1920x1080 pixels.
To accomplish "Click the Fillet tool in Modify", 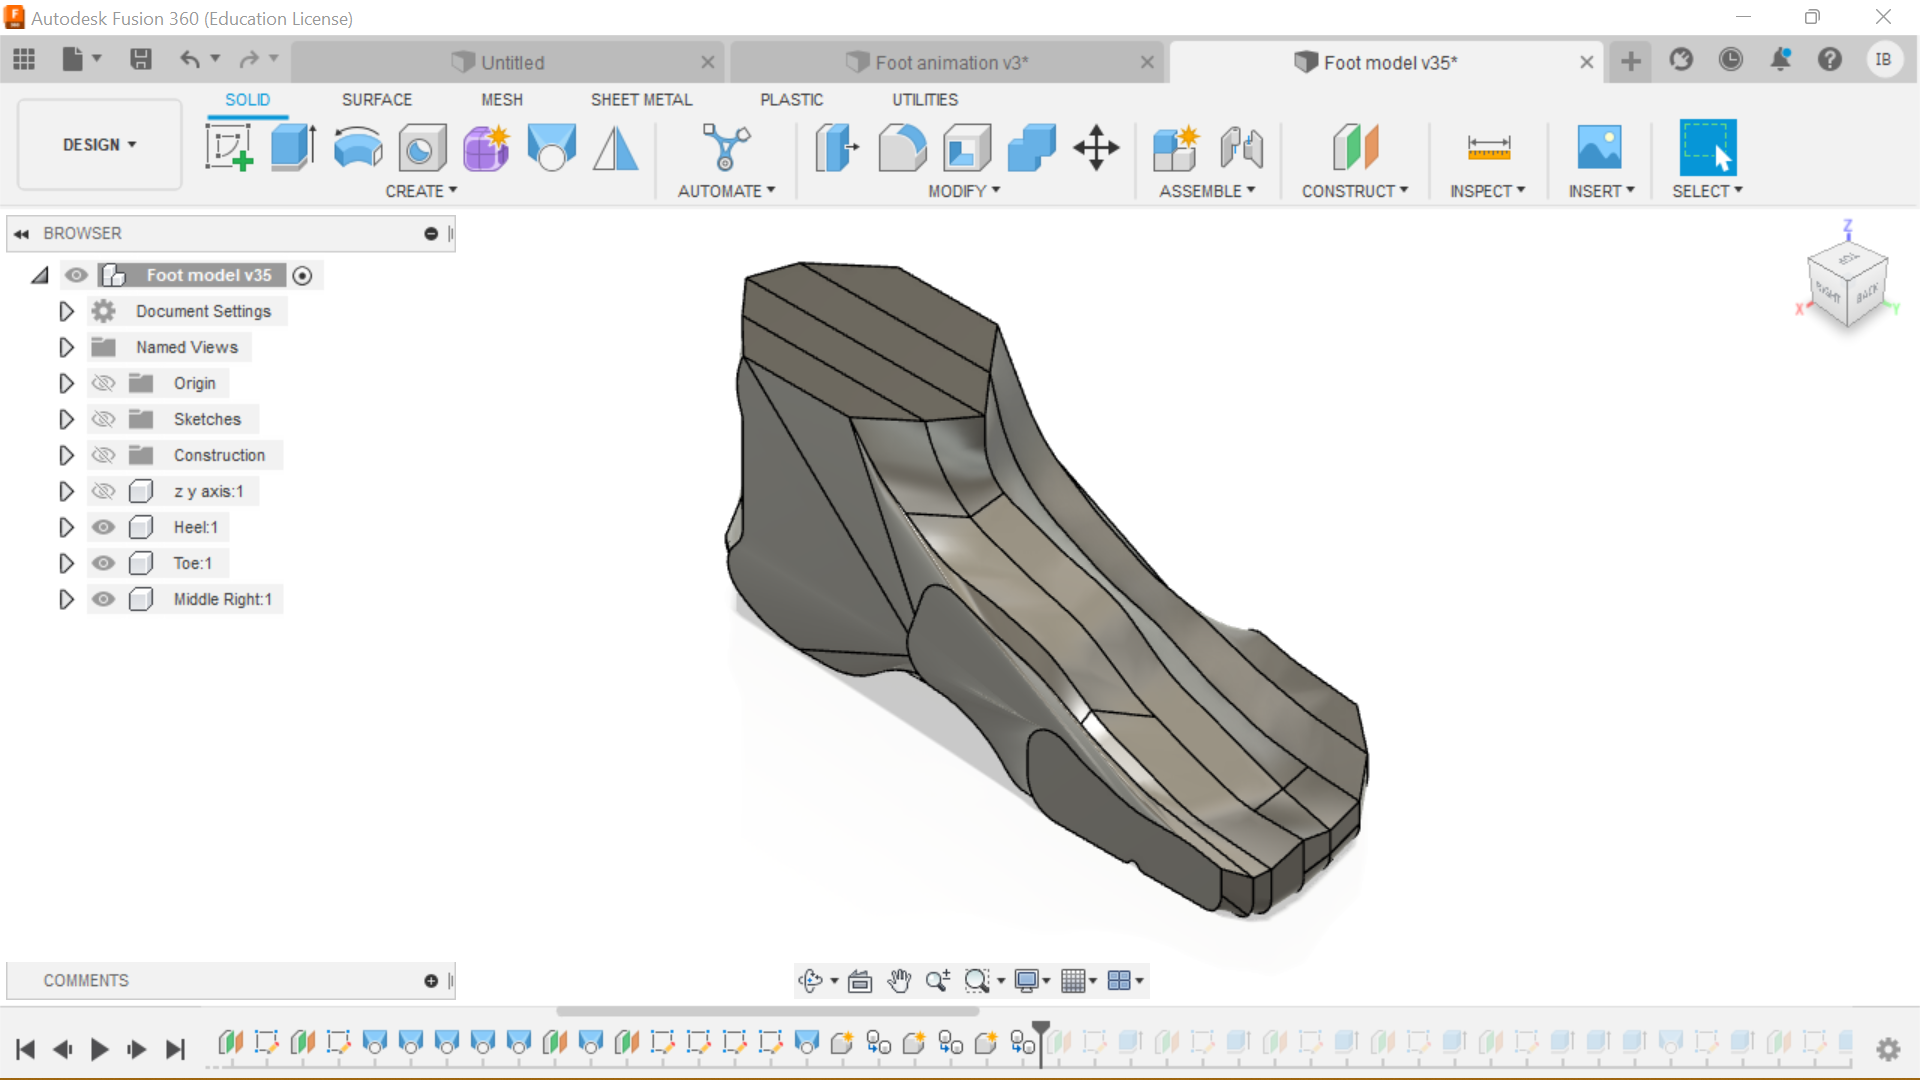I will coord(902,148).
